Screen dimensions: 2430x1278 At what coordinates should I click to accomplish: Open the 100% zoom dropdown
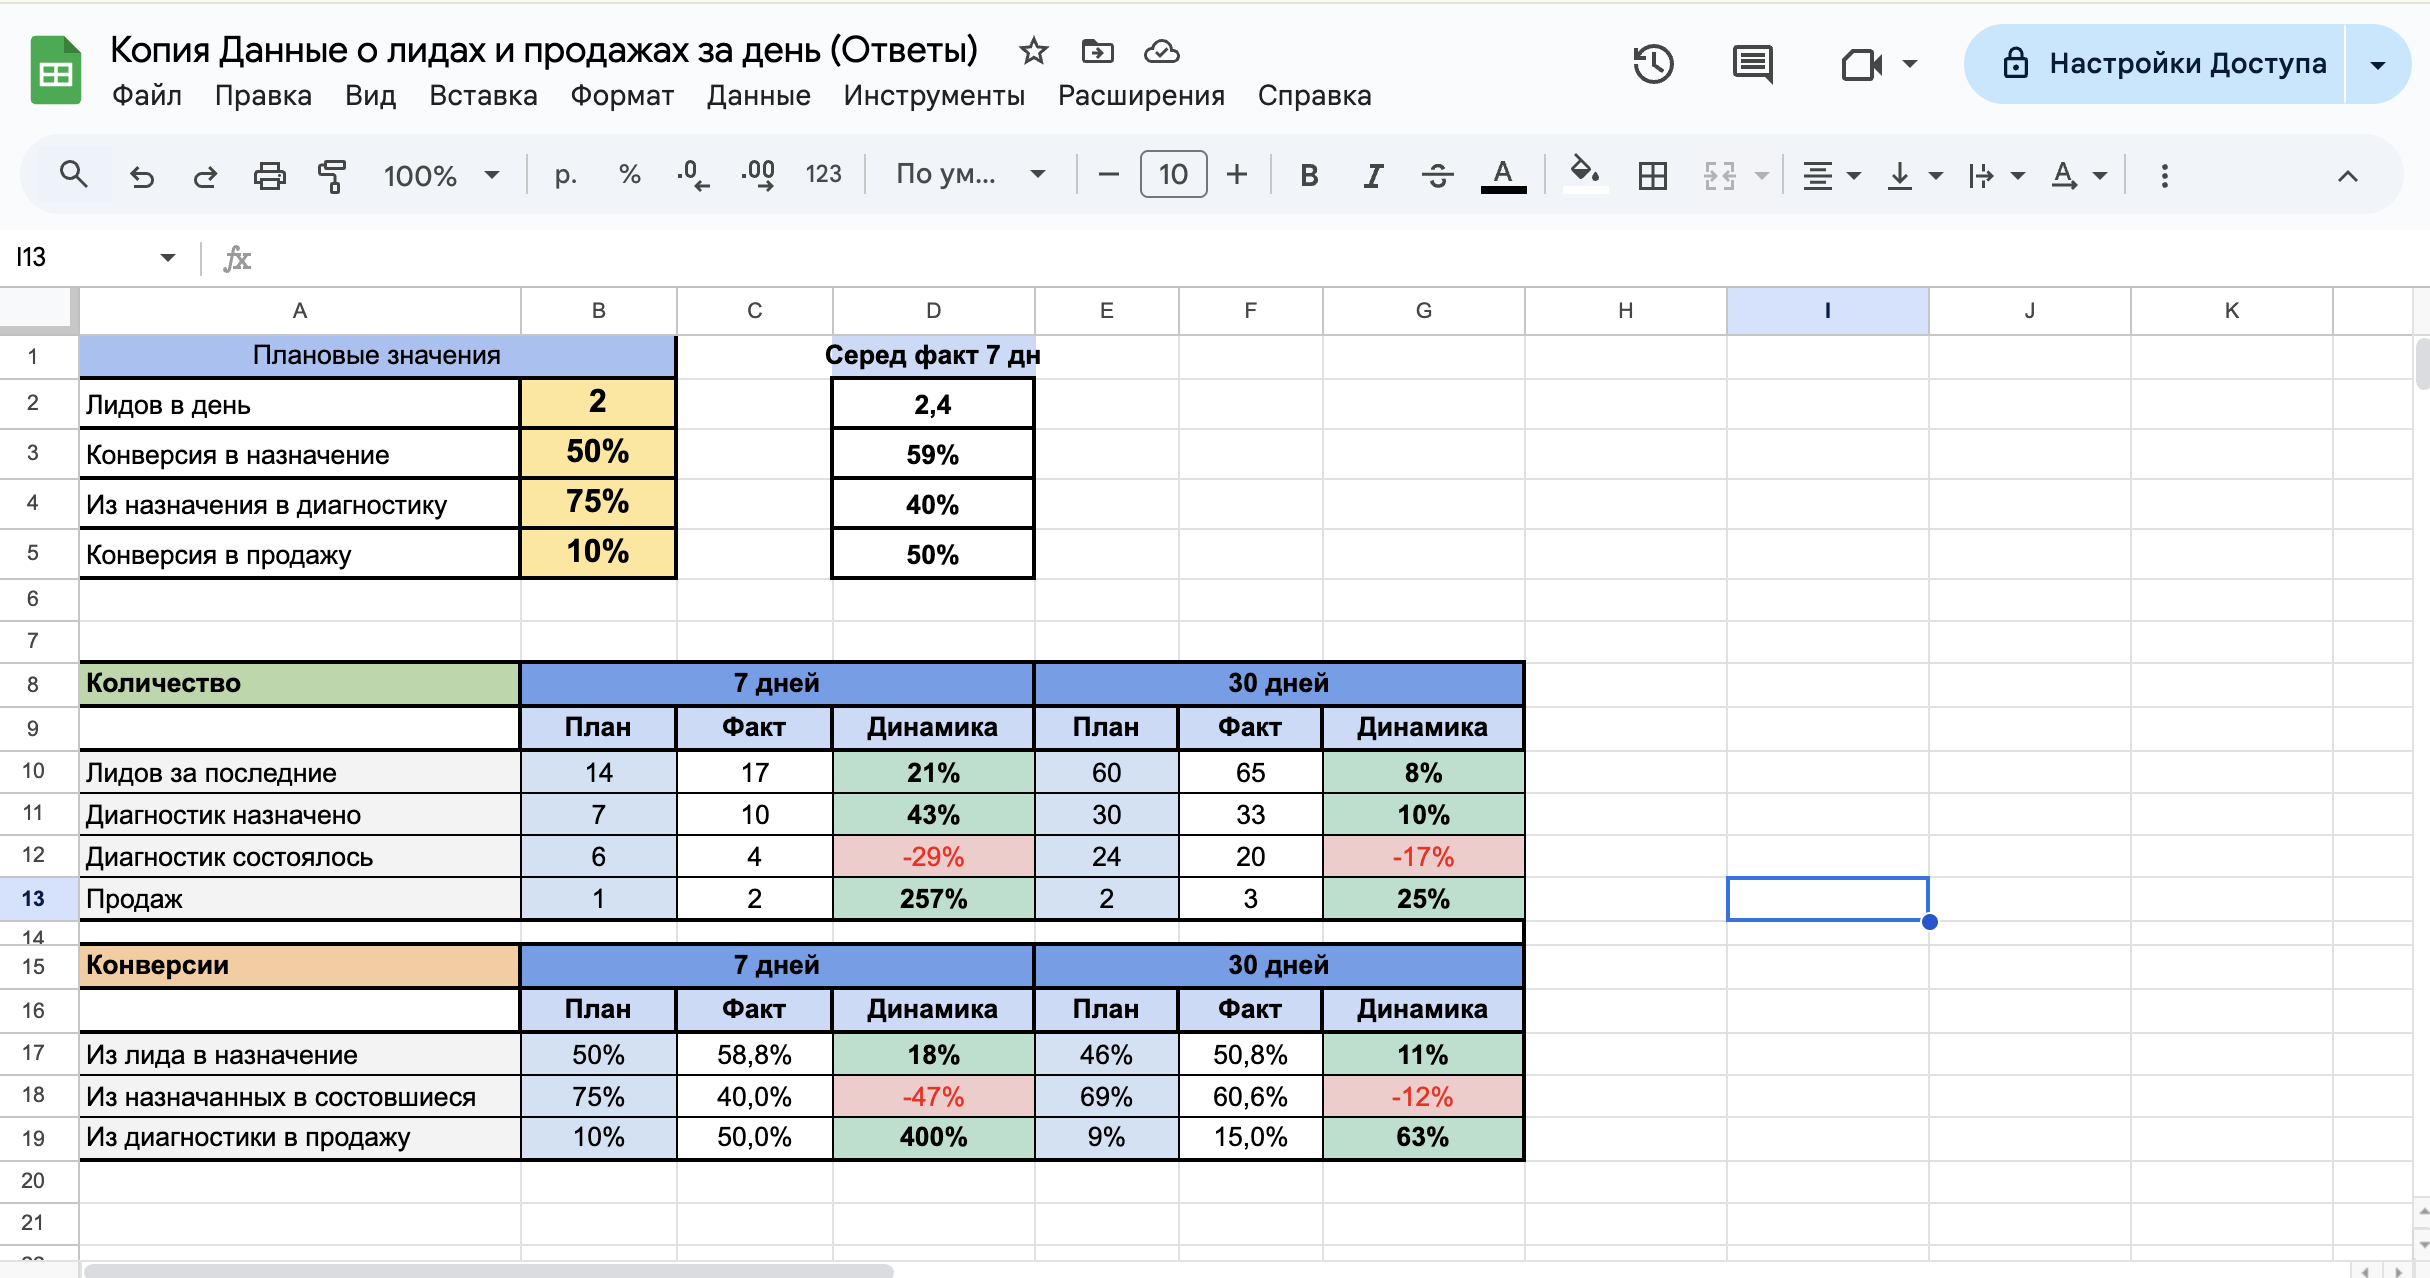tap(440, 176)
